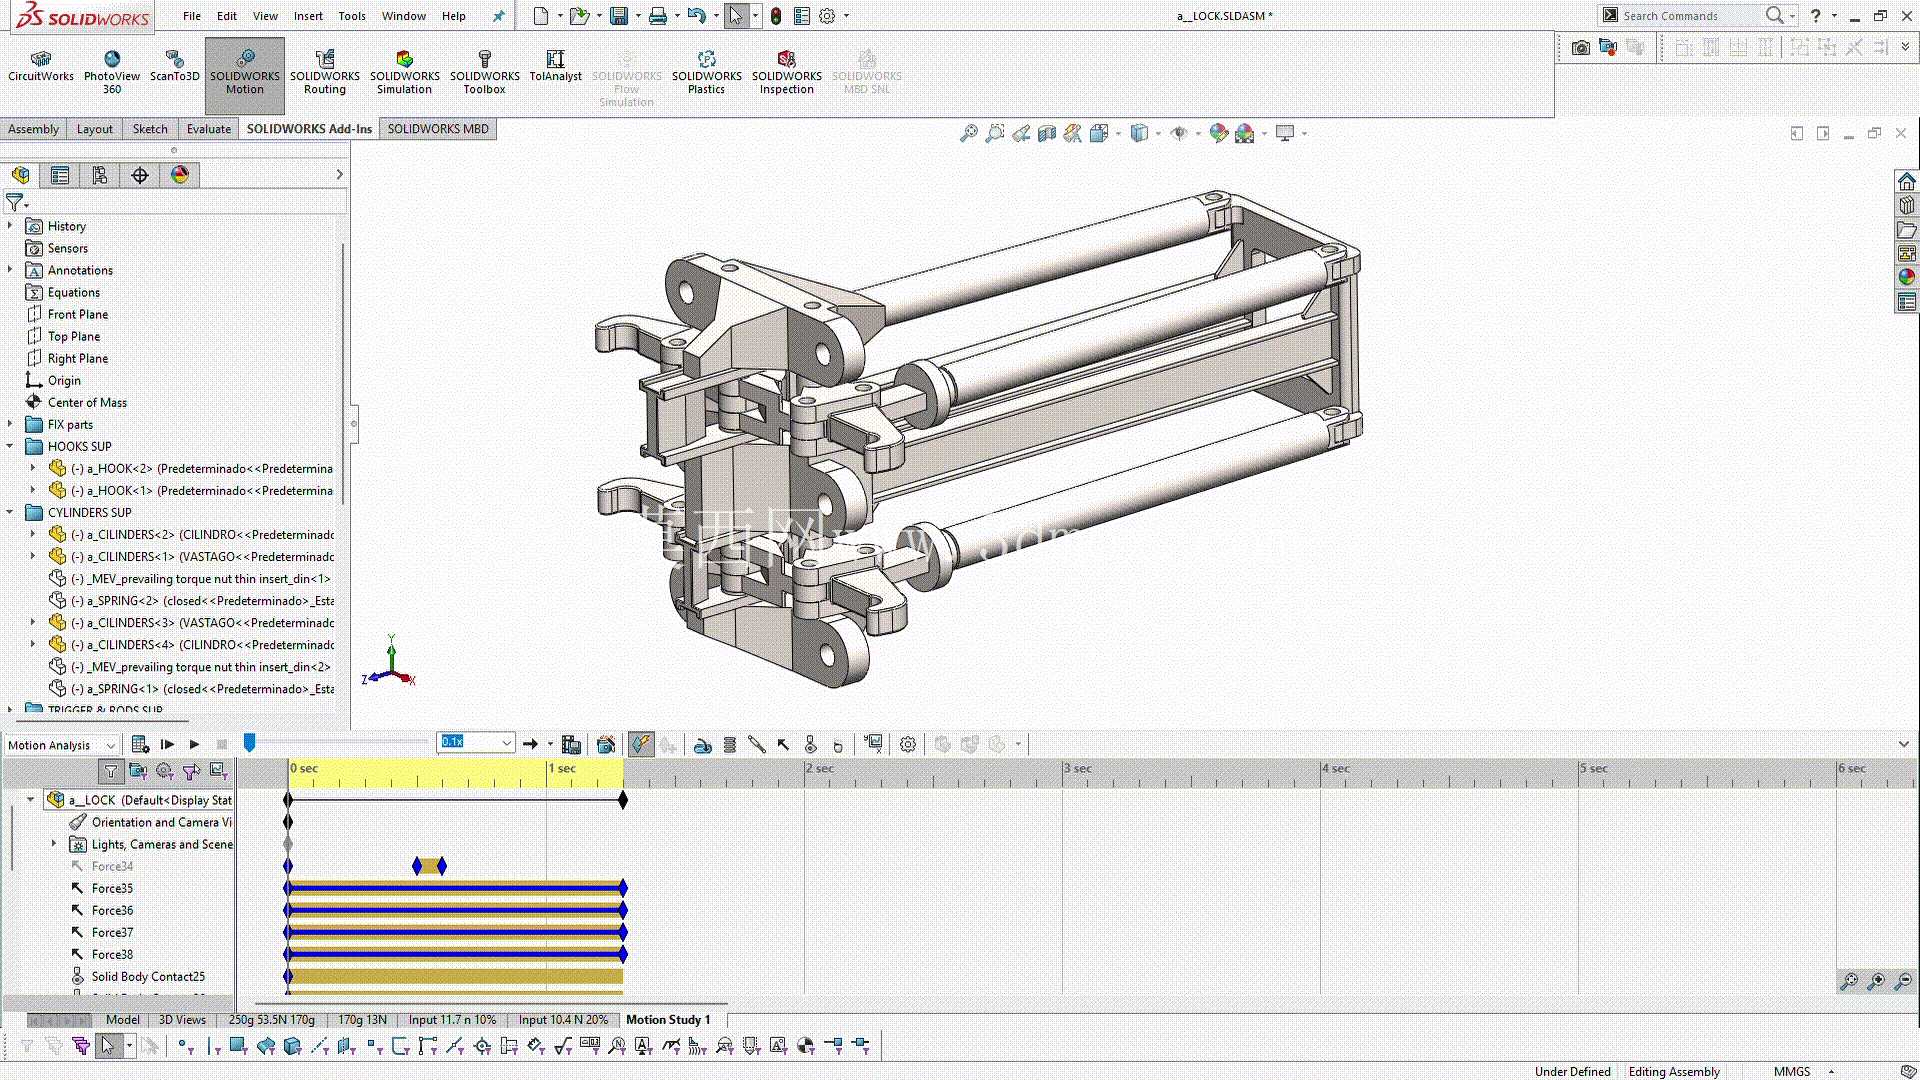The height and width of the screenshot is (1080, 1920).
Task: Expand the Annotations tree item
Action: (10, 270)
